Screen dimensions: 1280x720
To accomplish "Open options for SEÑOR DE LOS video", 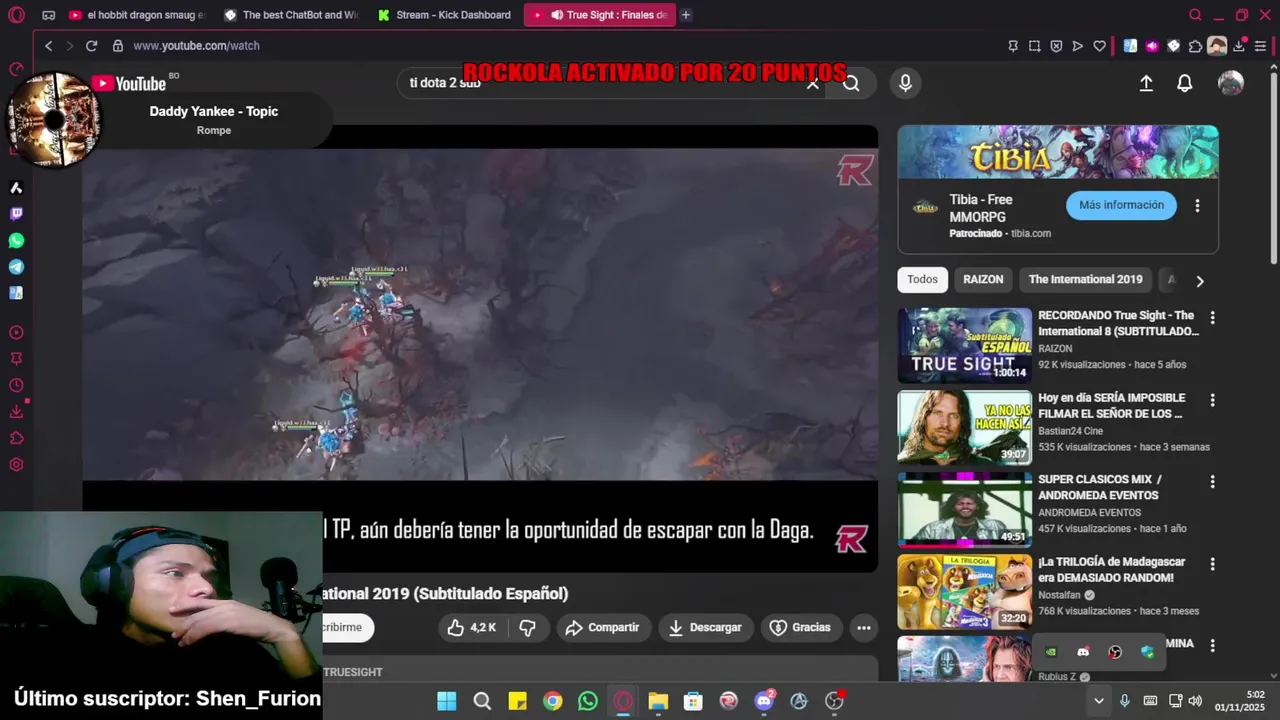I will (x=1212, y=400).
